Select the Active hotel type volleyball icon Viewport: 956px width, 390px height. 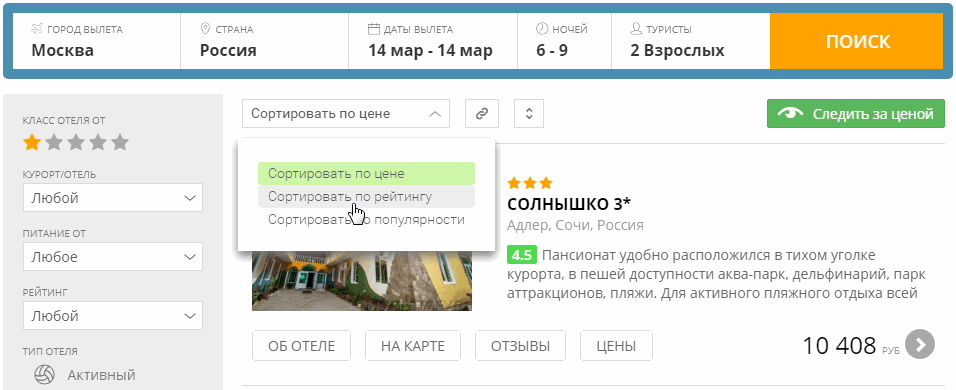[x=45, y=375]
